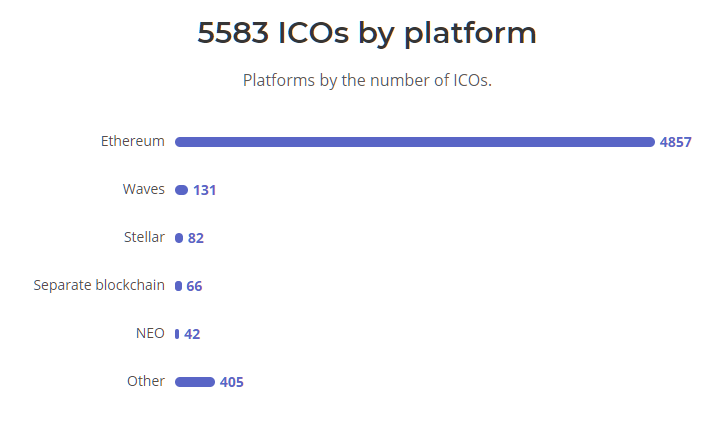Select the Other platform label
This screenshot has width=722, height=430.
pyautogui.click(x=146, y=381)
